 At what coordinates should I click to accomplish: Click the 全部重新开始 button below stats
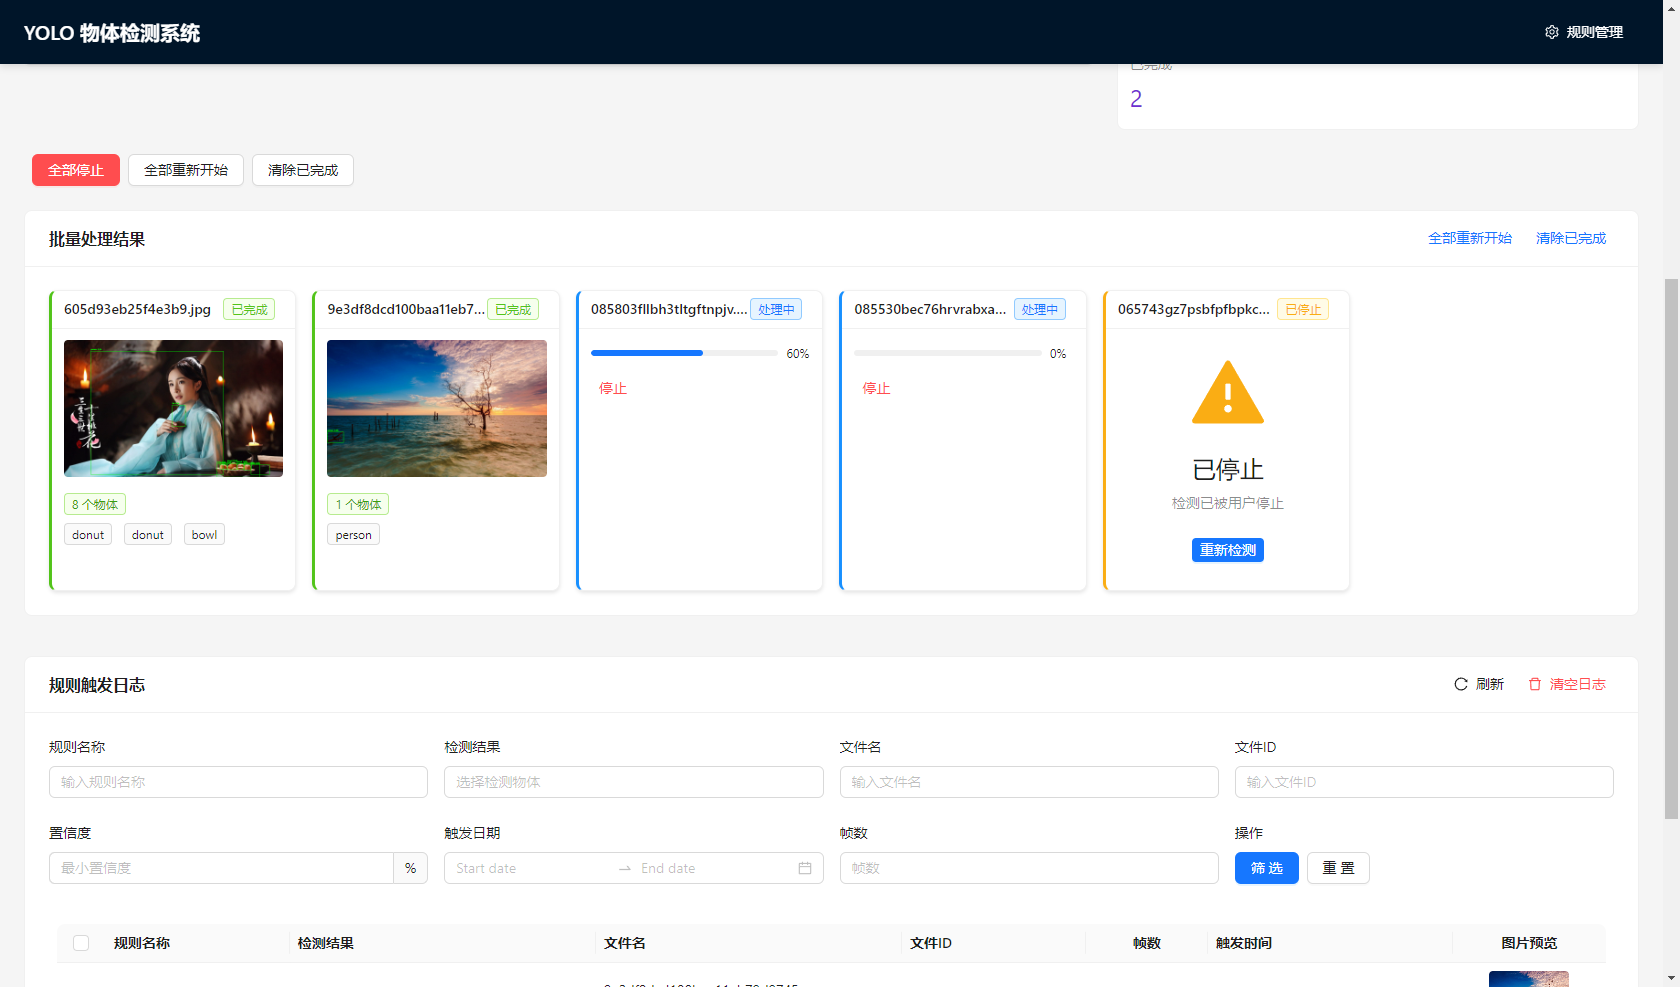(186, 170)
